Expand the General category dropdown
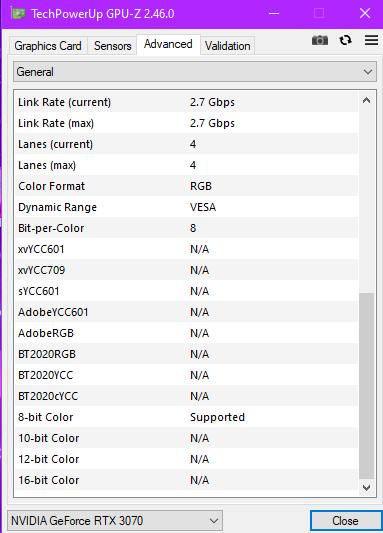The image size is (383, 533). point(195,72)
